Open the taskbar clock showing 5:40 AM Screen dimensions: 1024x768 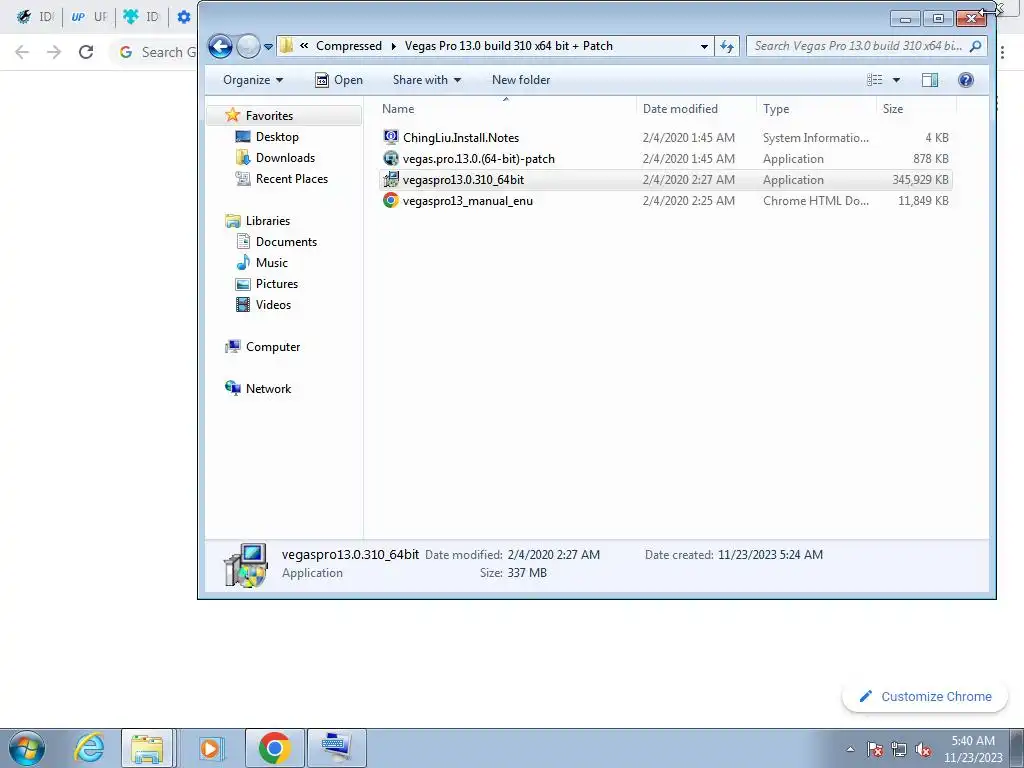tap(973, 749)
